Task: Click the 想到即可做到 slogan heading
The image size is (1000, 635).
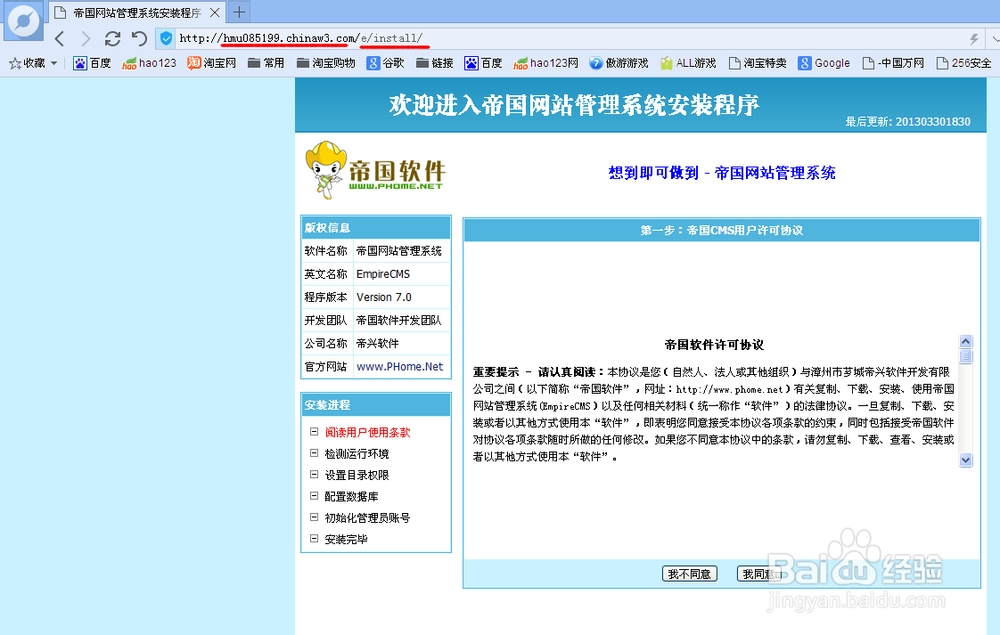Action: (721, 173)
